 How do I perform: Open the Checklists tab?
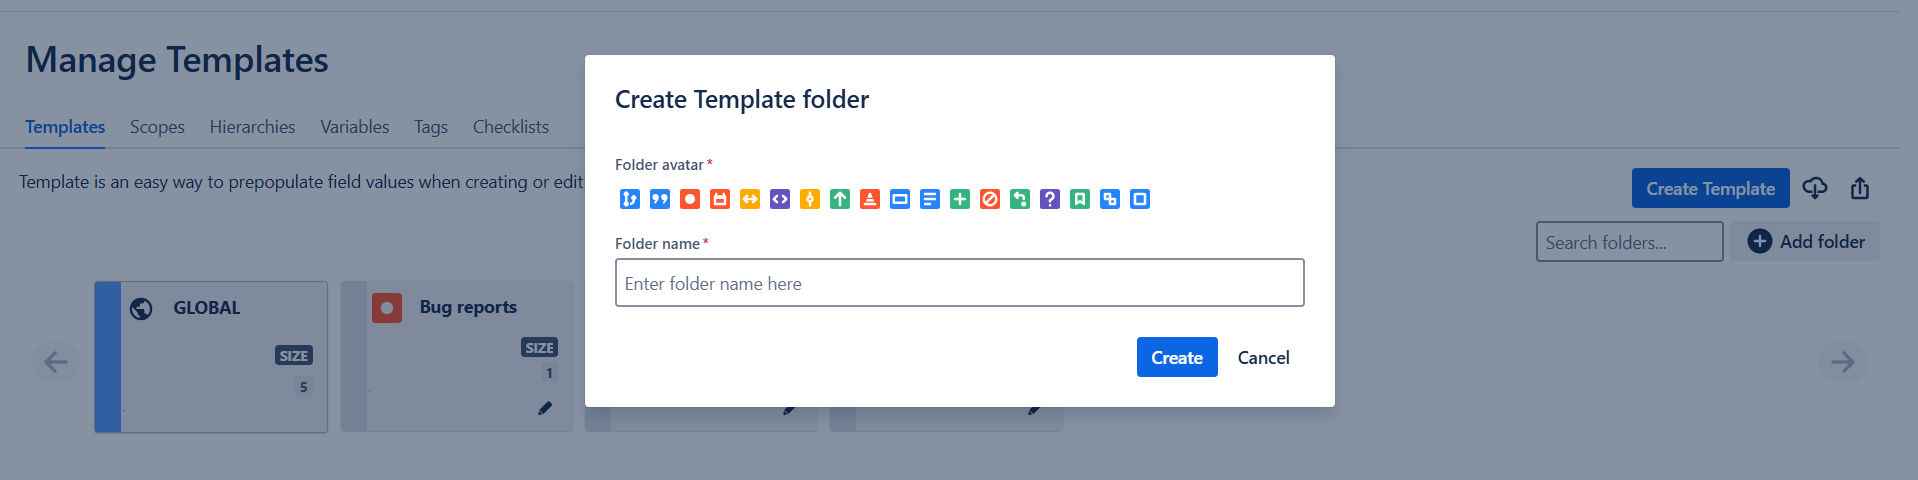pyautogui.click(x=510, y=127)
